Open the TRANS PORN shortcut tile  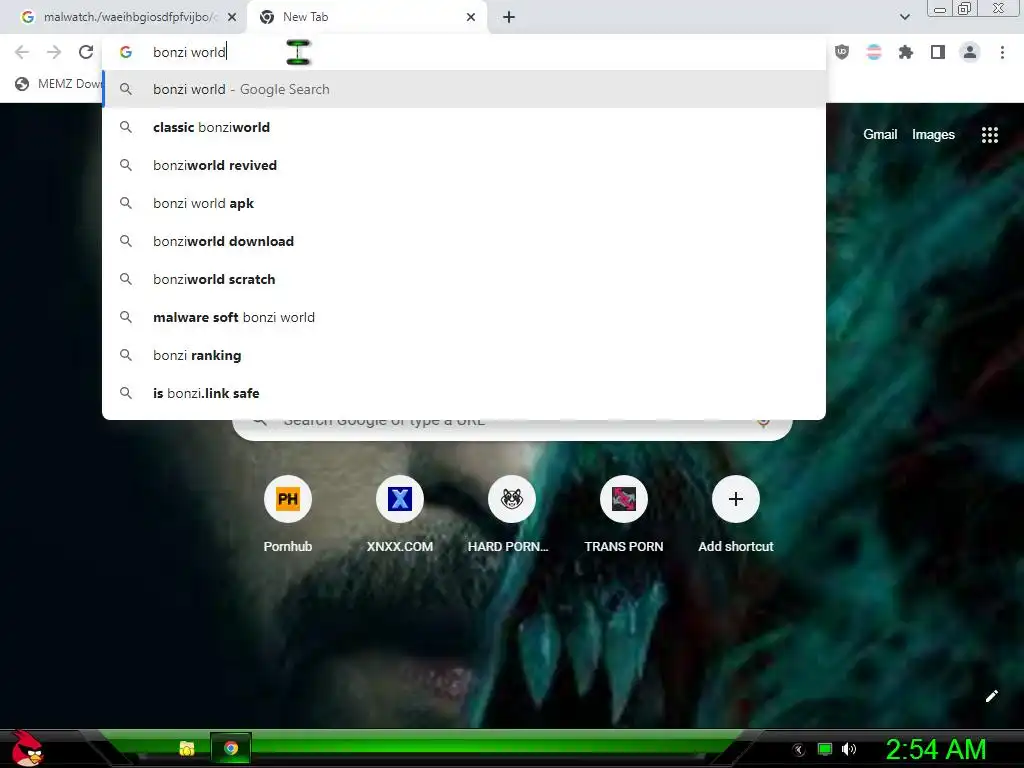(x=624, y=515)
